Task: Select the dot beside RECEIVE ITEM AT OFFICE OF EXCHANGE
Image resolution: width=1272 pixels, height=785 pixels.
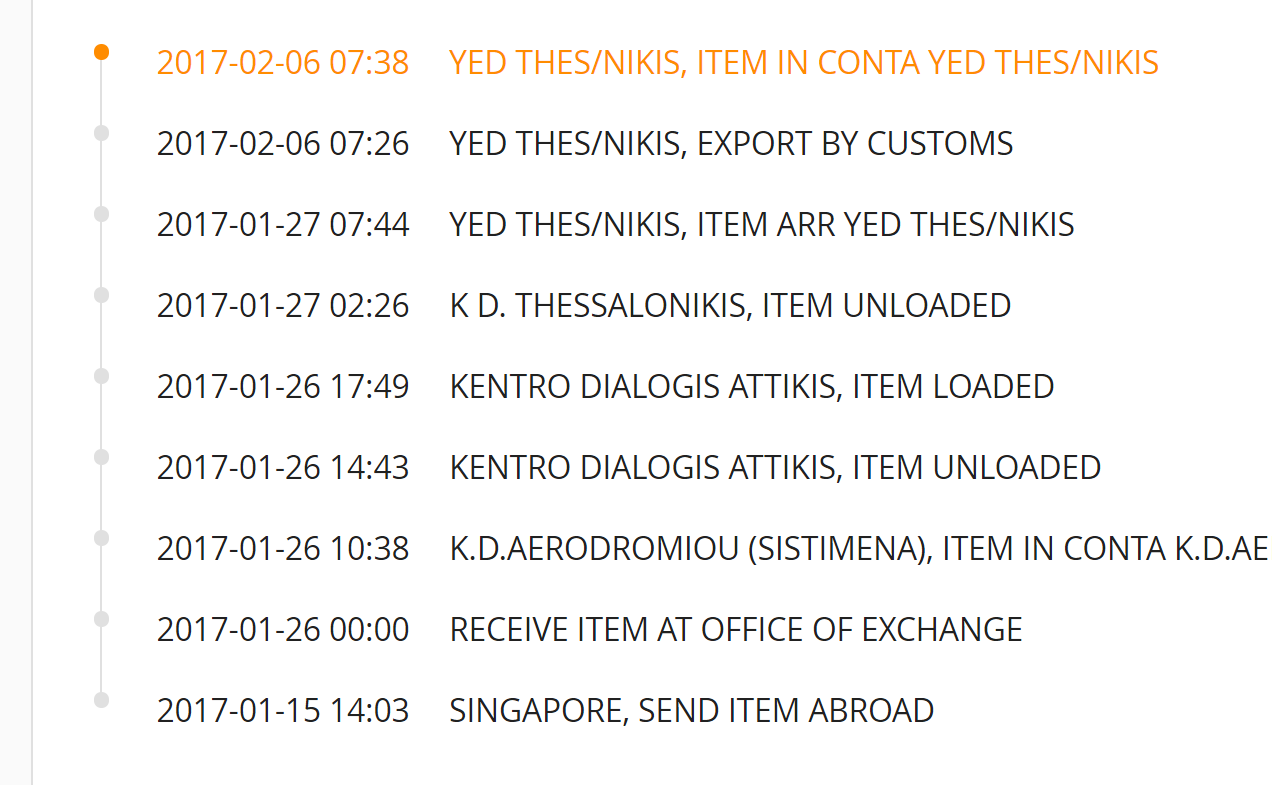Action: tap(101, 619)
